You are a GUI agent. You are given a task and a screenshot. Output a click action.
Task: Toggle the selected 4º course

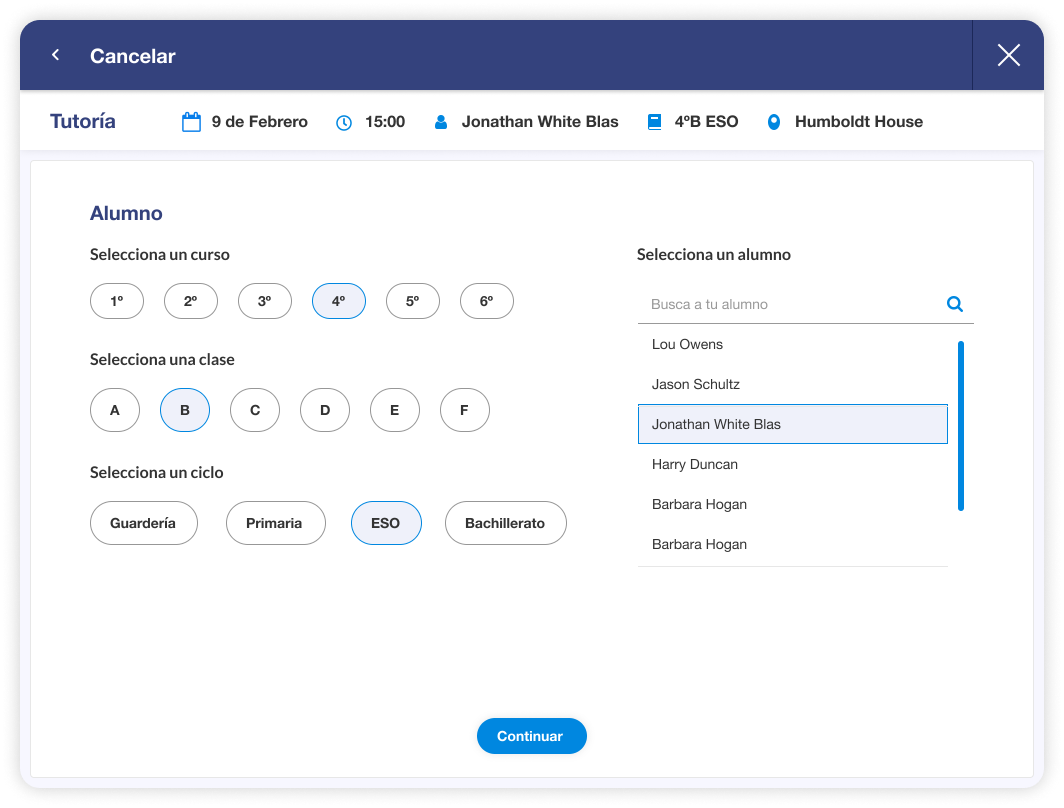[339, 301]
